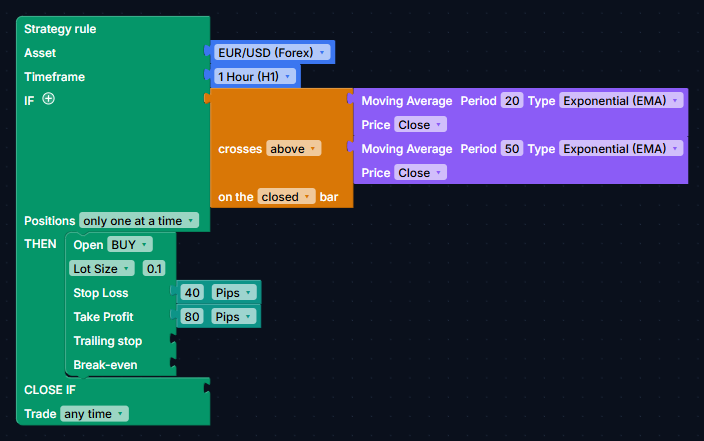Open the Stop Loss Pips unit dropdown

(233, 293)
